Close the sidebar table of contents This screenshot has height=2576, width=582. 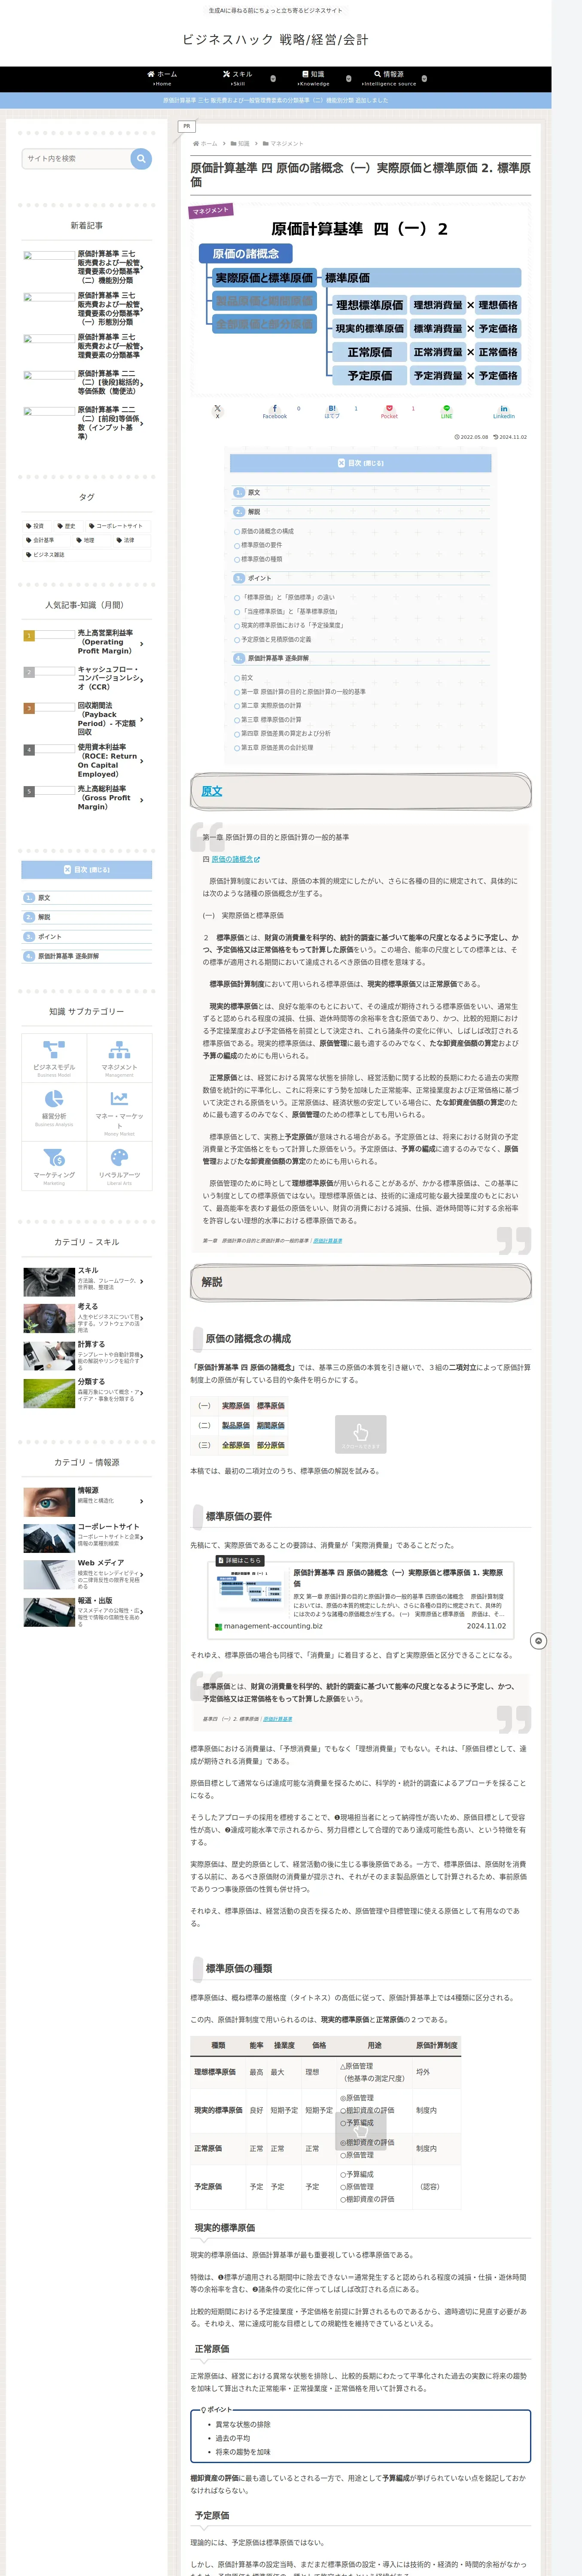(x=87, y=870)
